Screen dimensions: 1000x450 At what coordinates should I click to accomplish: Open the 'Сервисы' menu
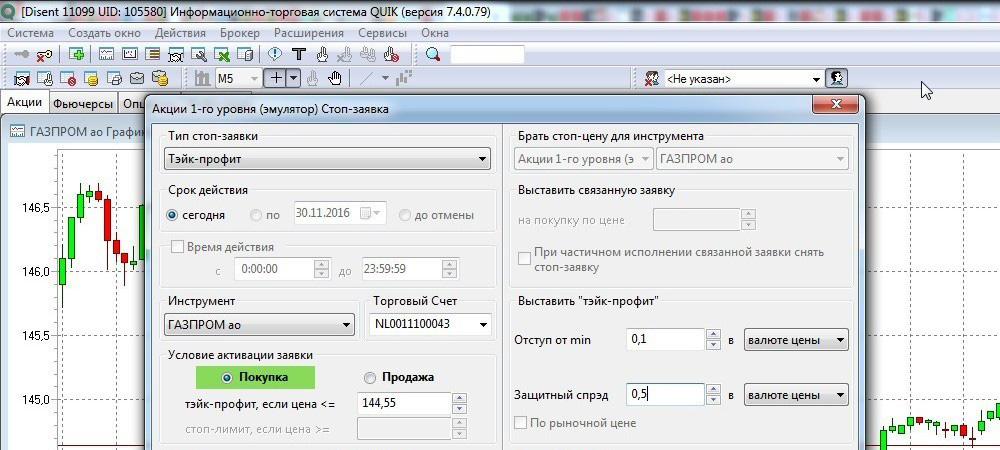coord(382,33)
